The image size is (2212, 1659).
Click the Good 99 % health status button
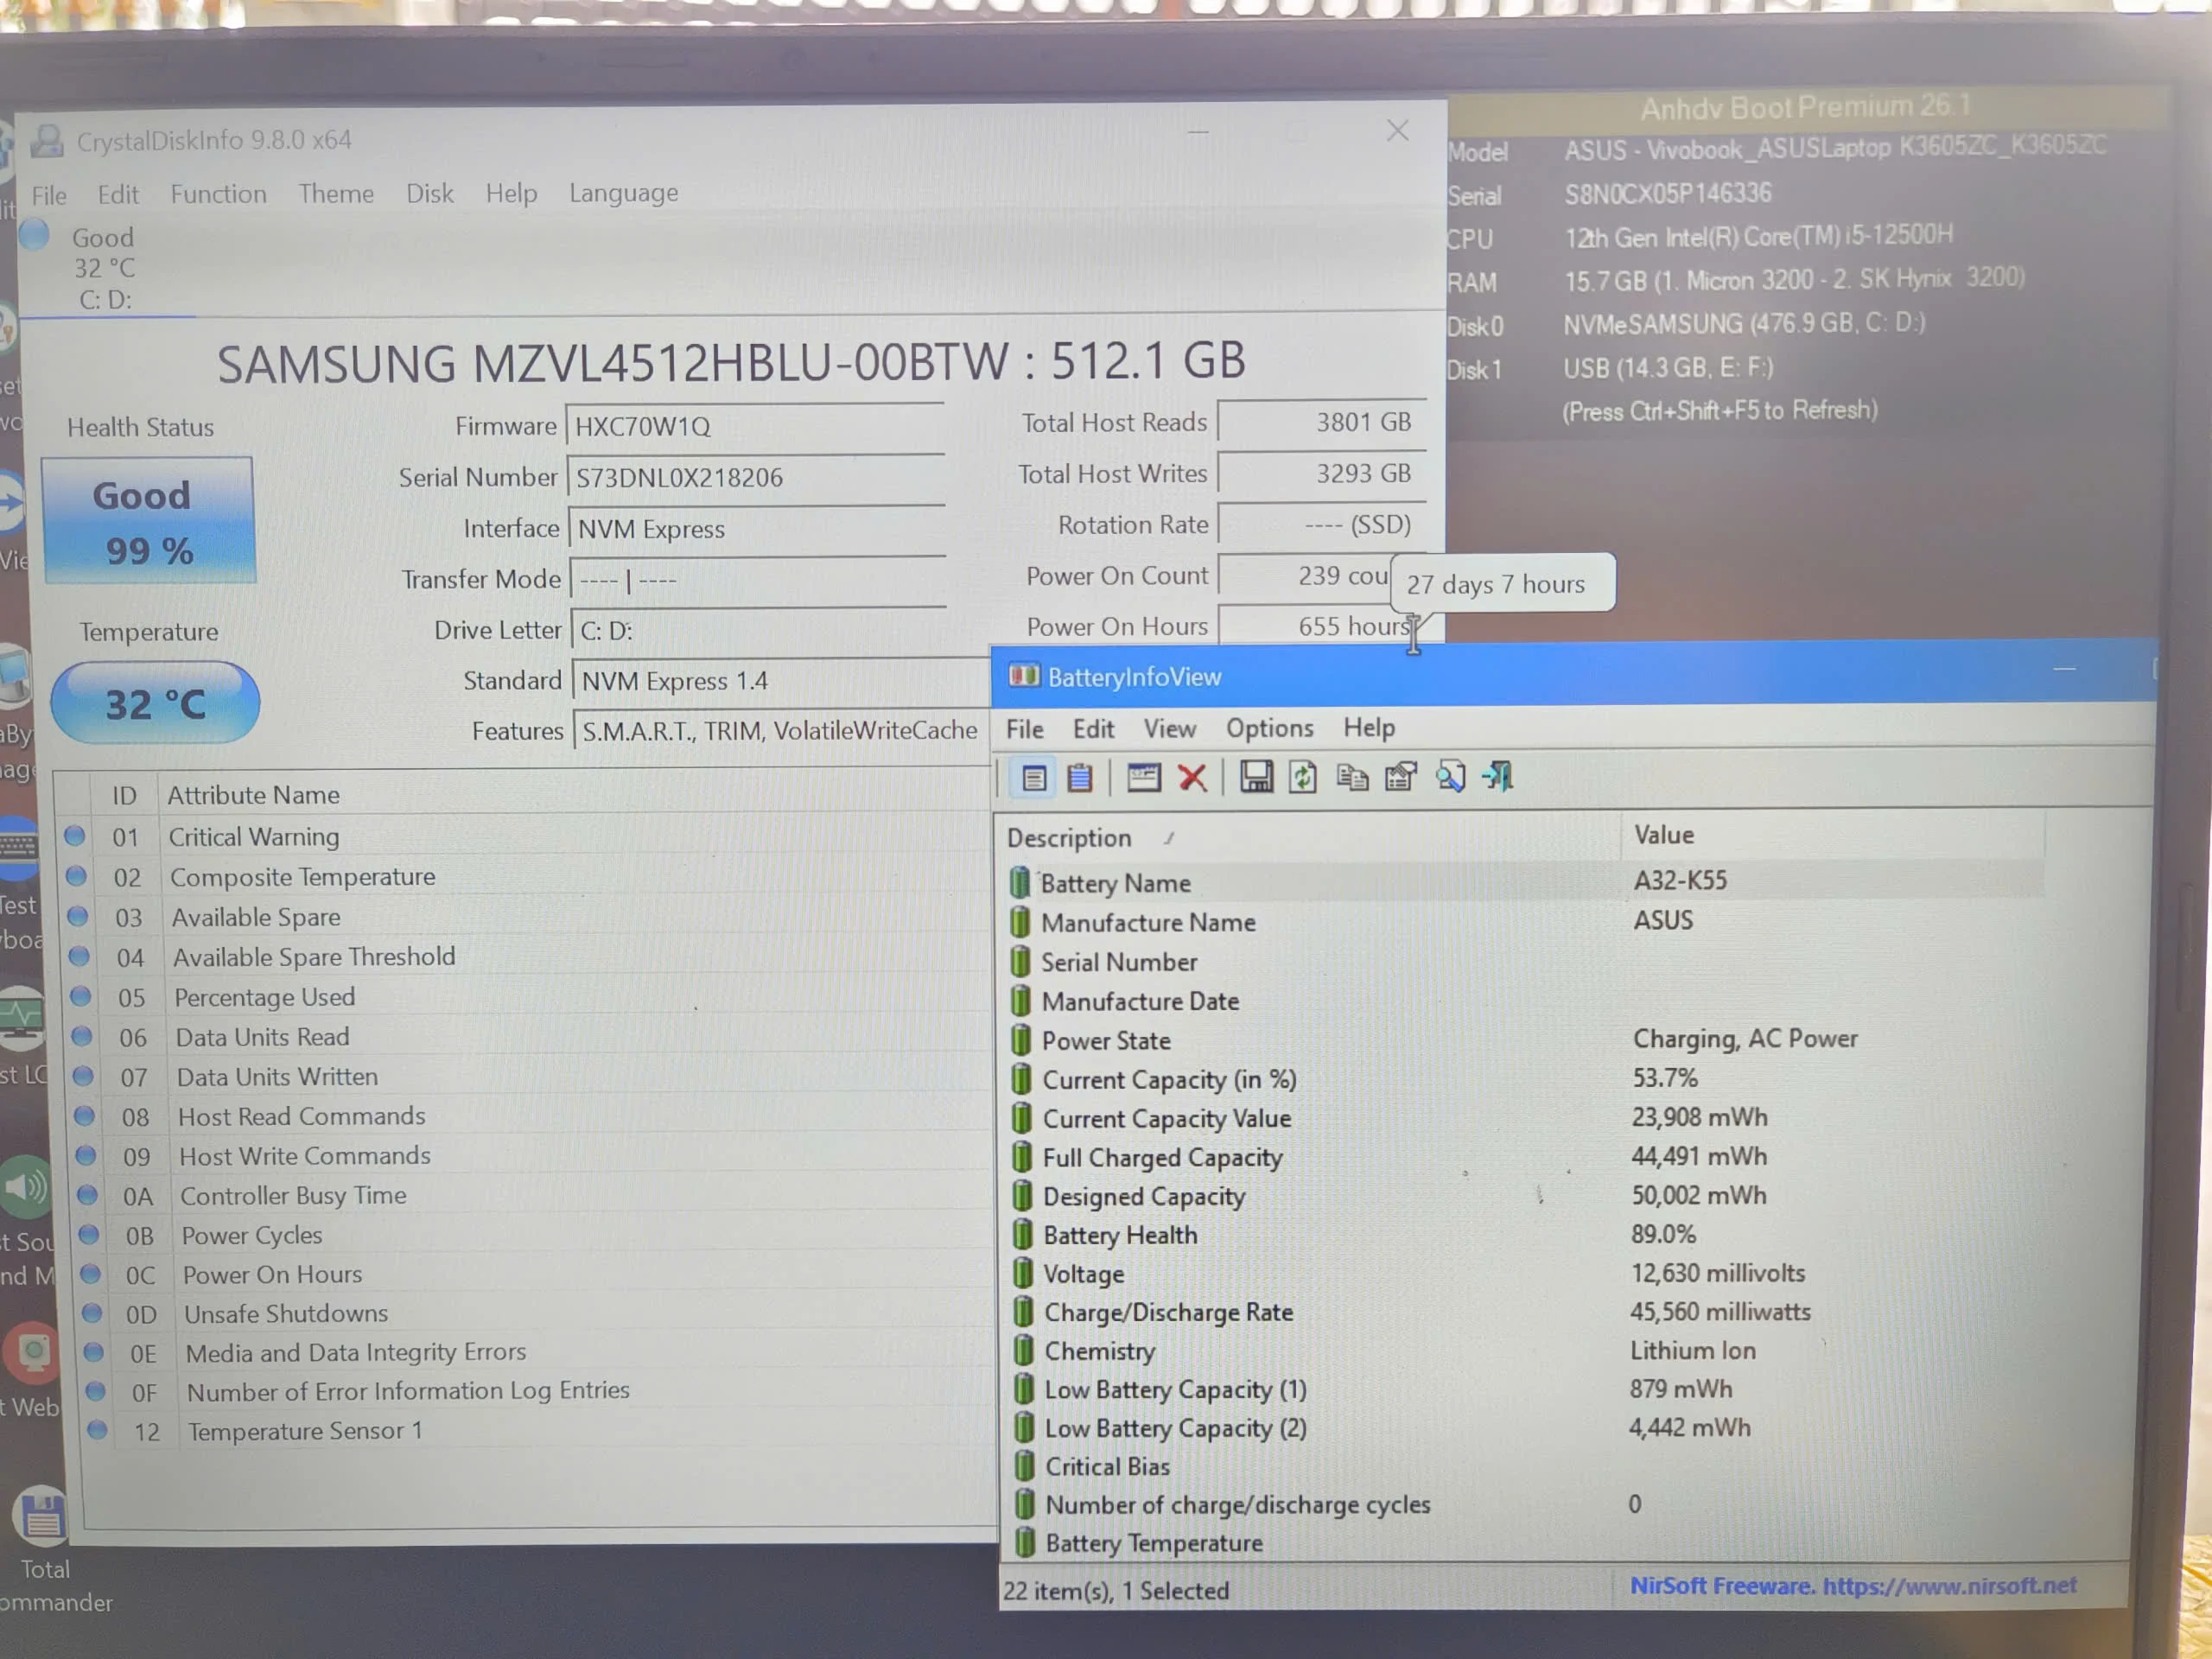[x=148, y=520]
